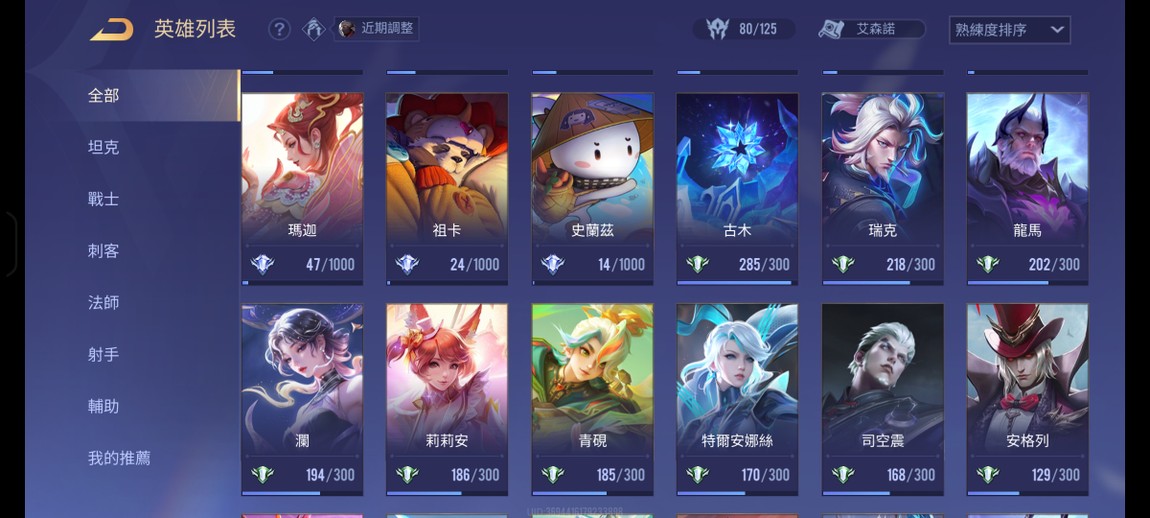This screenshot has width=1150, height=518.
Task: Open the question mark help icon
Action: click(x=279, y=29)
